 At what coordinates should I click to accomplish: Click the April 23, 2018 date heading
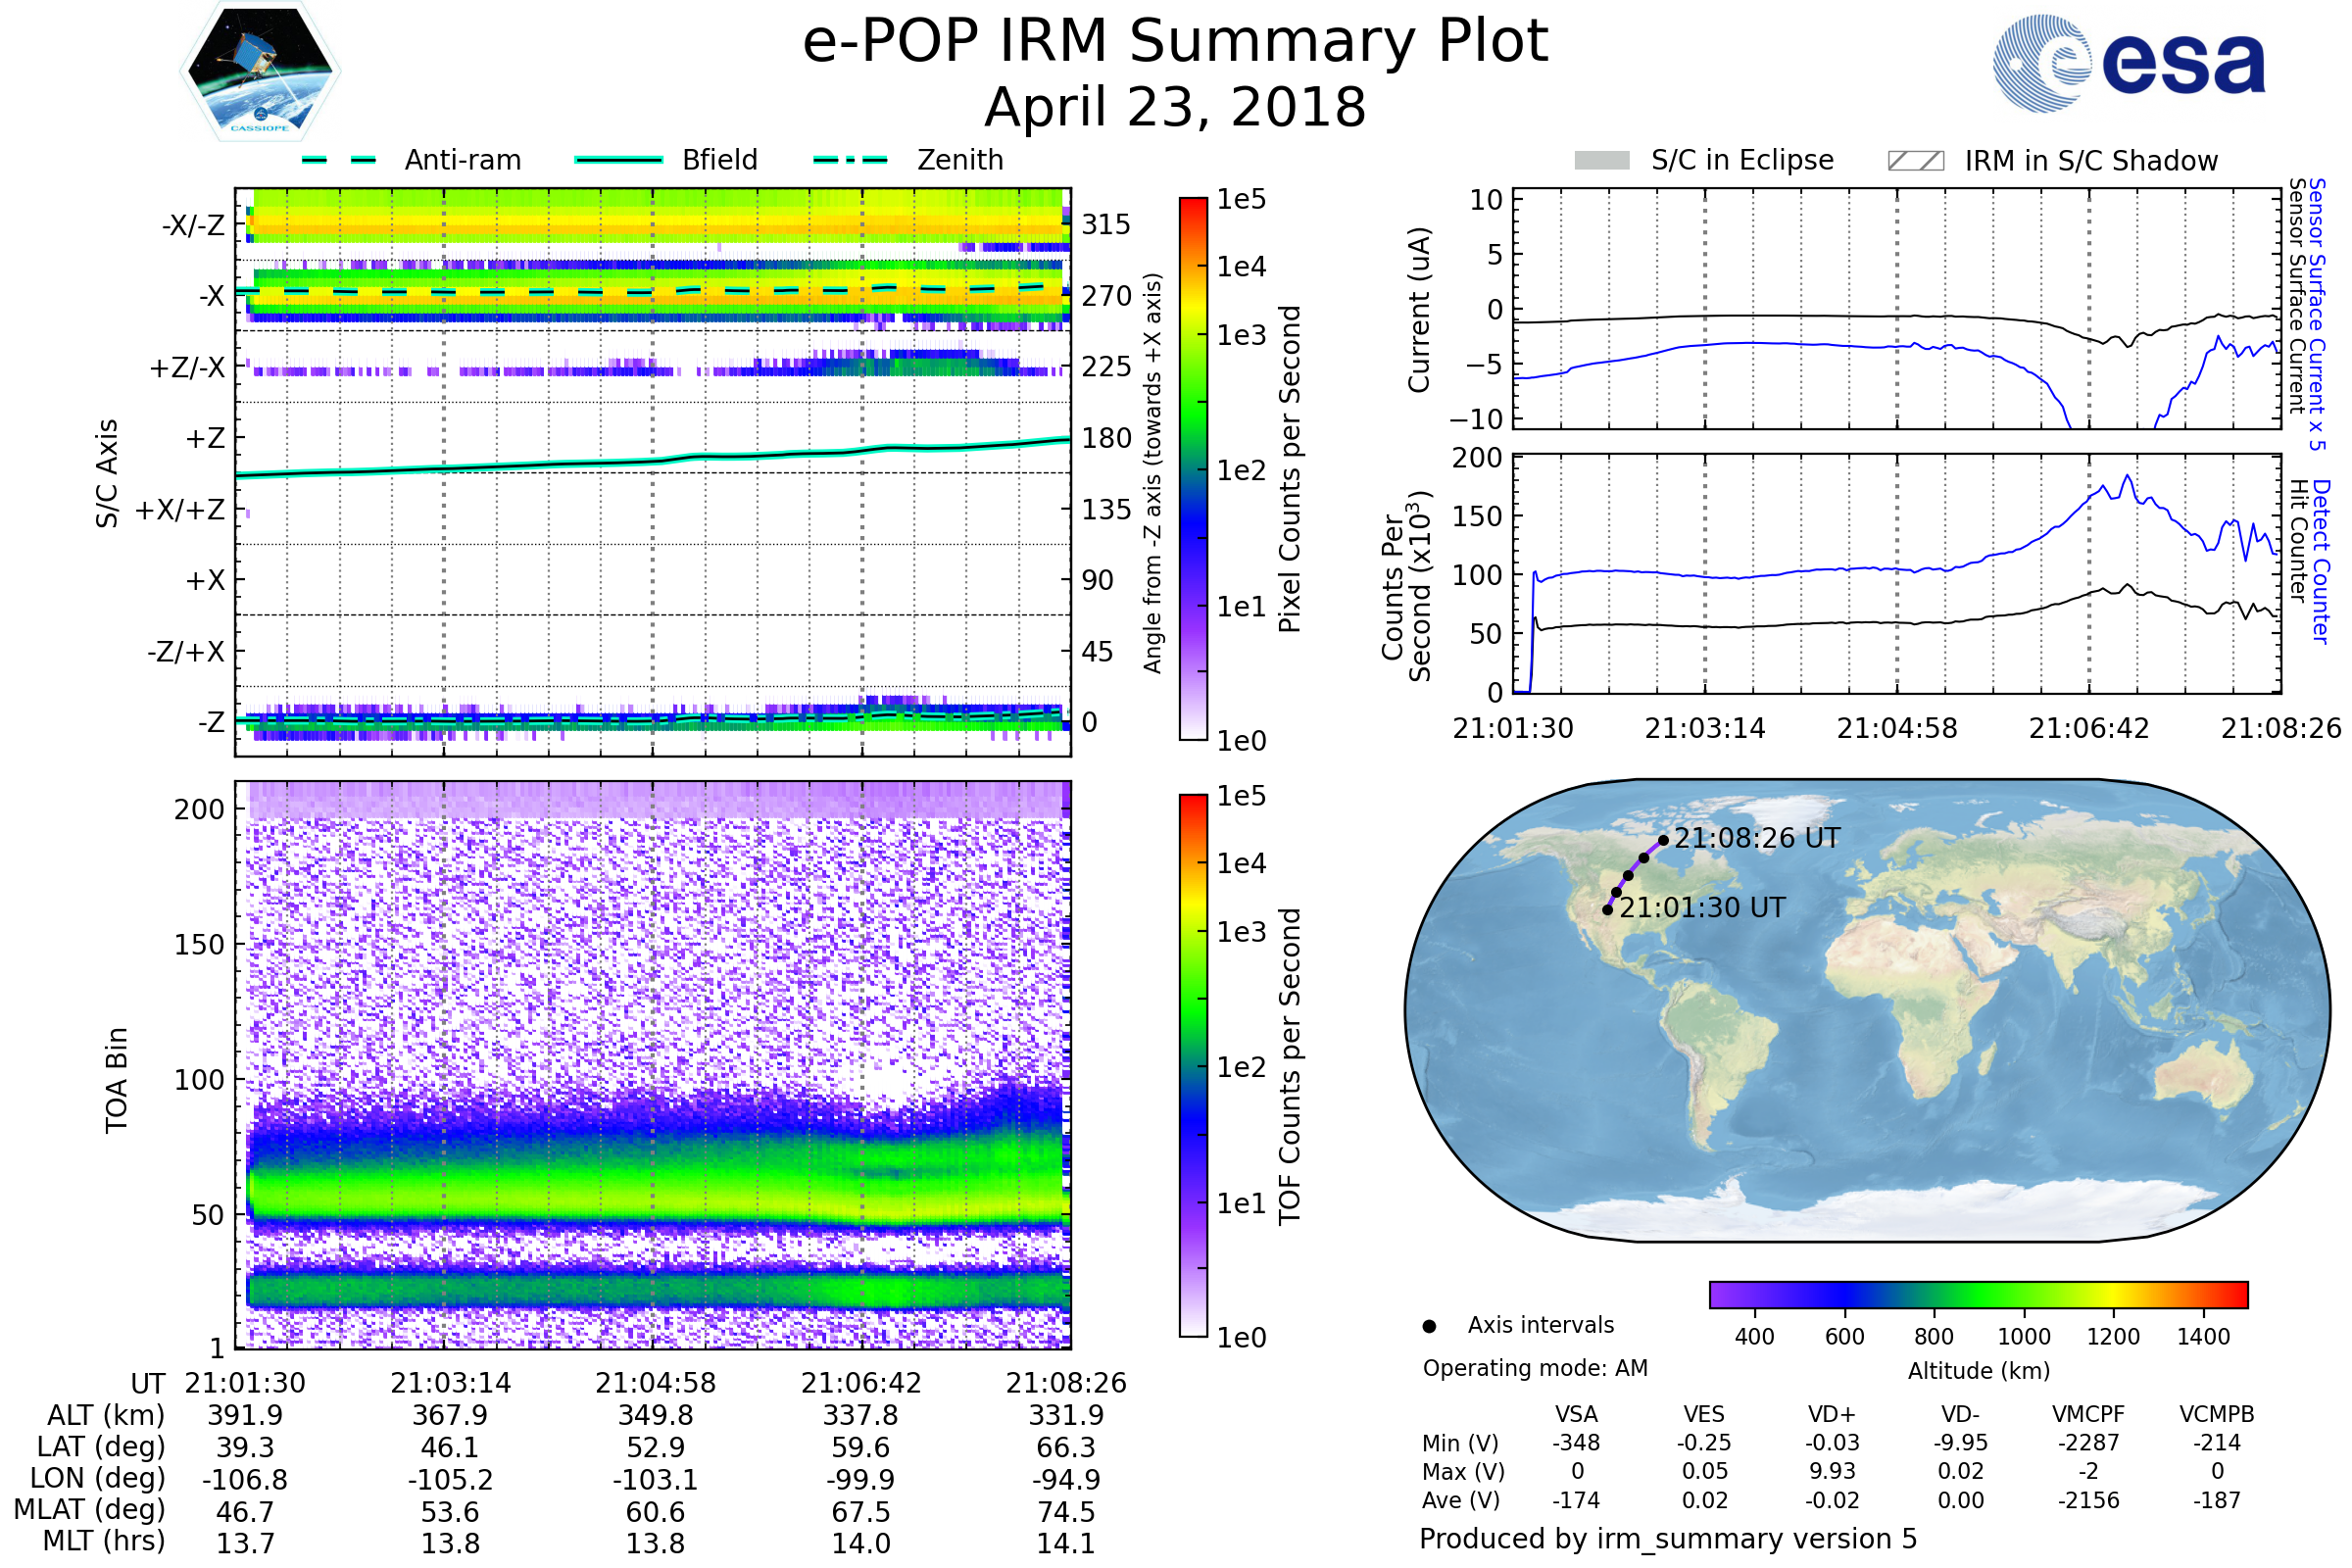pos(1175,108)
